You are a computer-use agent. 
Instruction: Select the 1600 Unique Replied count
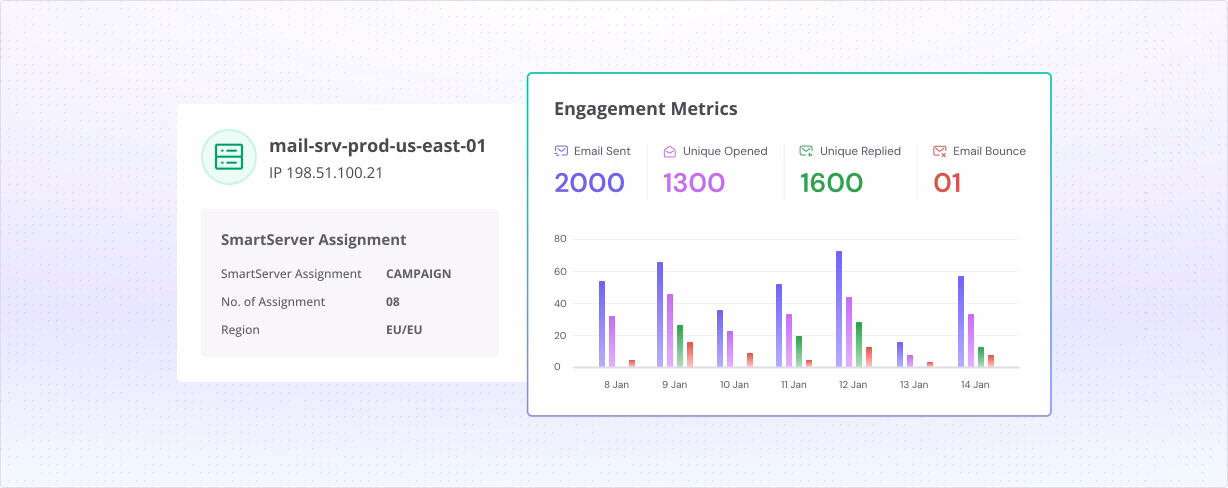point(831,183)
